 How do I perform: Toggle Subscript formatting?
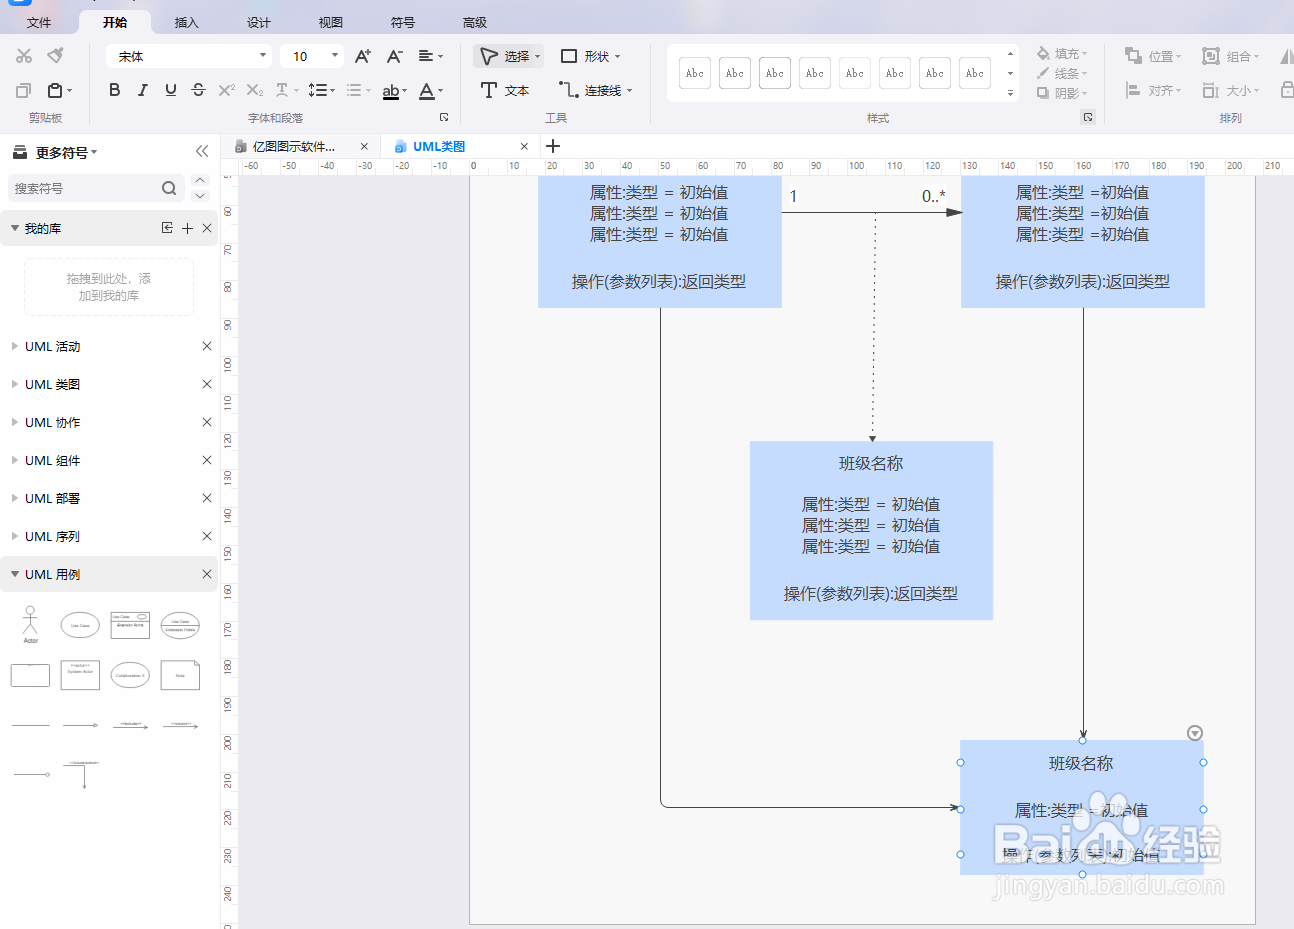click(255, 90)
